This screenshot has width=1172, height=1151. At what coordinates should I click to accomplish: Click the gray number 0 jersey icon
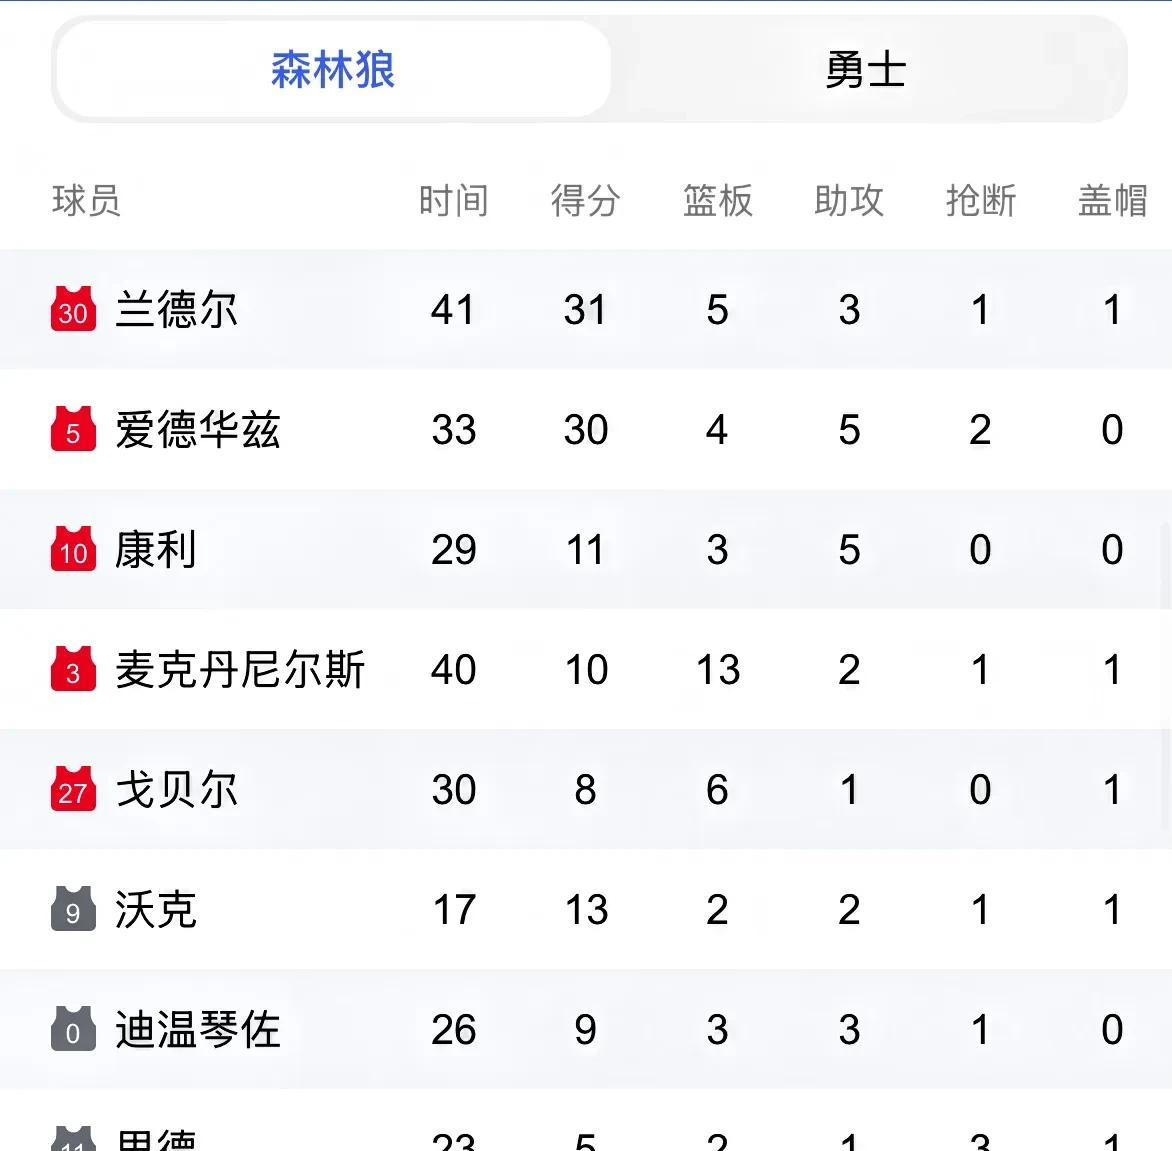click(x=73, y=1028)
